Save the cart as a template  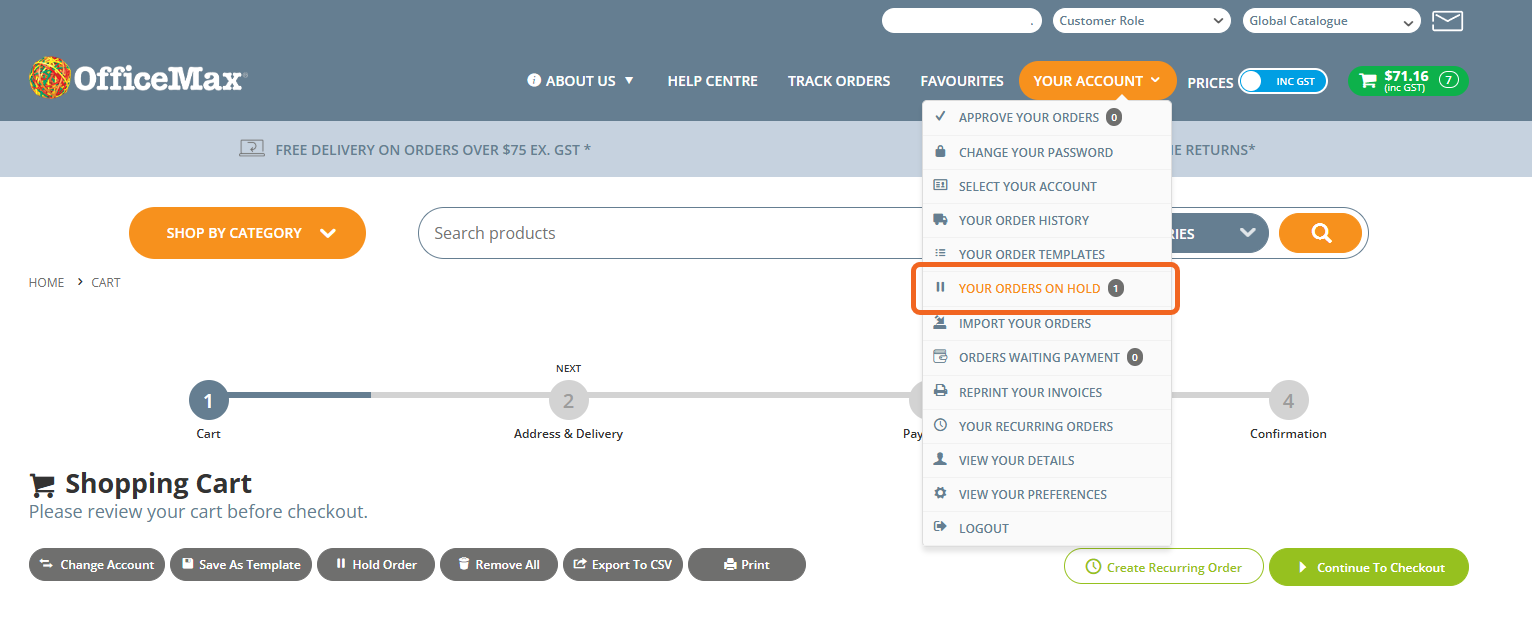pyautogui.click(x=240, y=564)
